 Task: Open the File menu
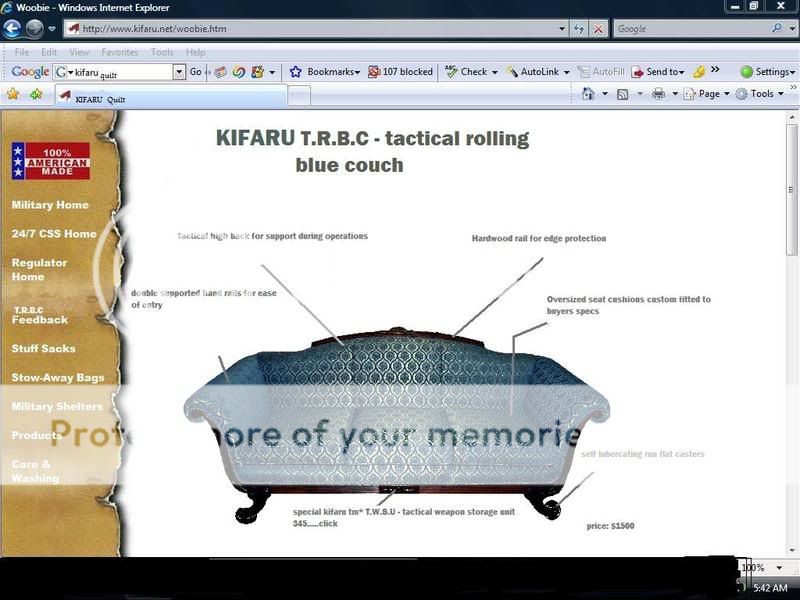(x=22, y=52)
